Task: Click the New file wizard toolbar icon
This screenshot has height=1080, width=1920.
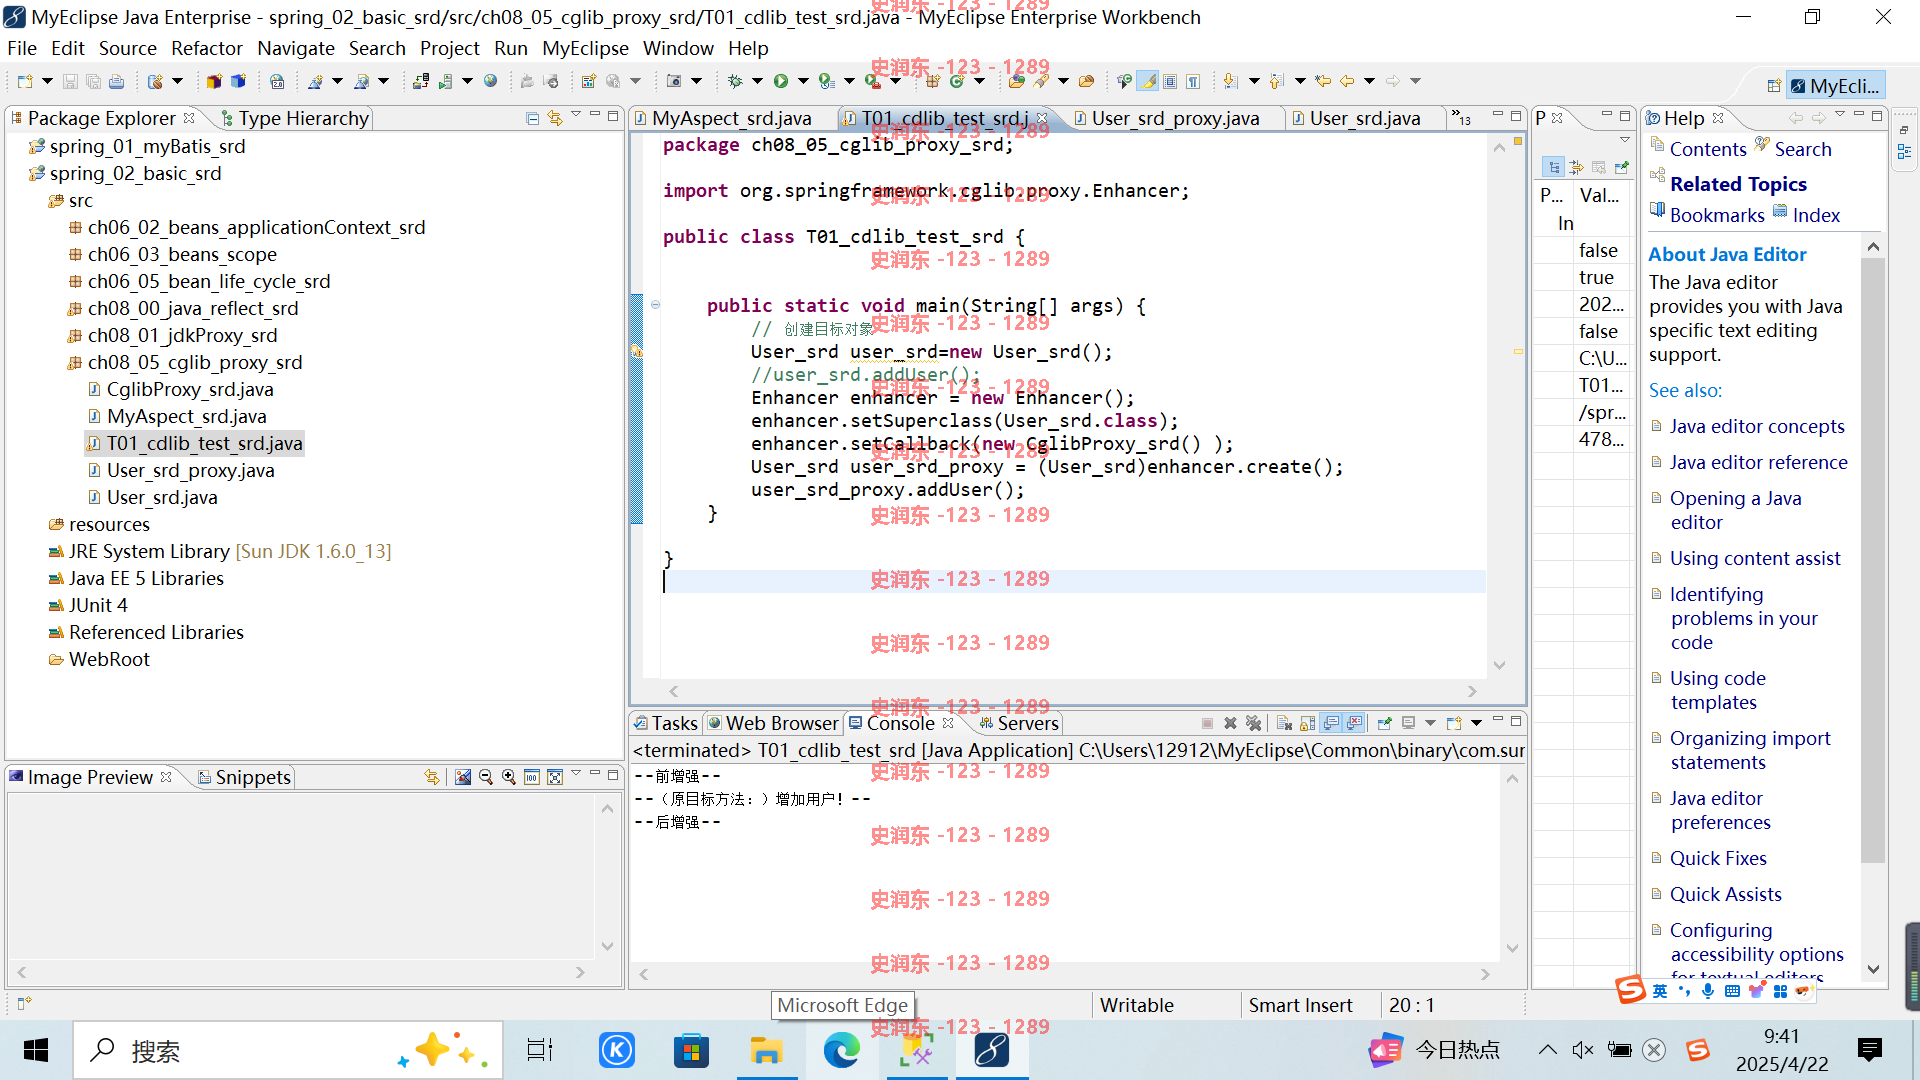Action: point(25,81)
